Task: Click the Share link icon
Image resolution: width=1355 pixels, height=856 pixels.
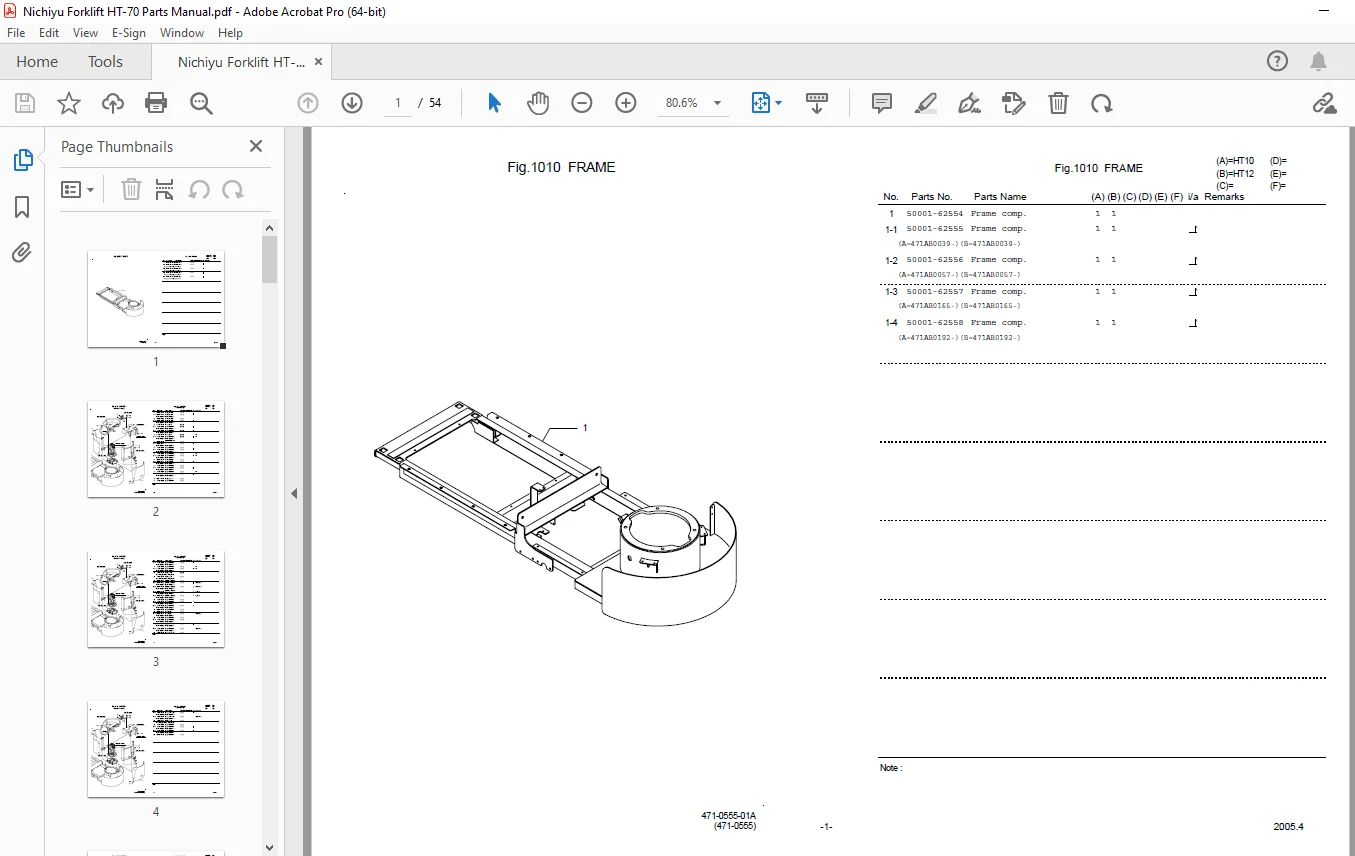Action: [1325, 103]
